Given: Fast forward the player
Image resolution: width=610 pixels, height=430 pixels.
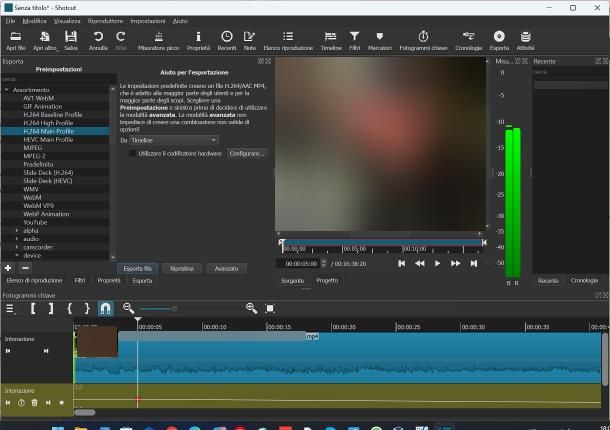Looking at the screenshot, I should (456, 263).
